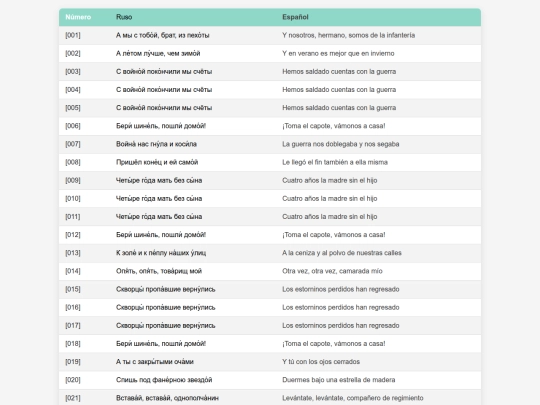Click the Russian line in row [019]
The width and height of the screenshot is (540, 405).
(x=155, y=362)
